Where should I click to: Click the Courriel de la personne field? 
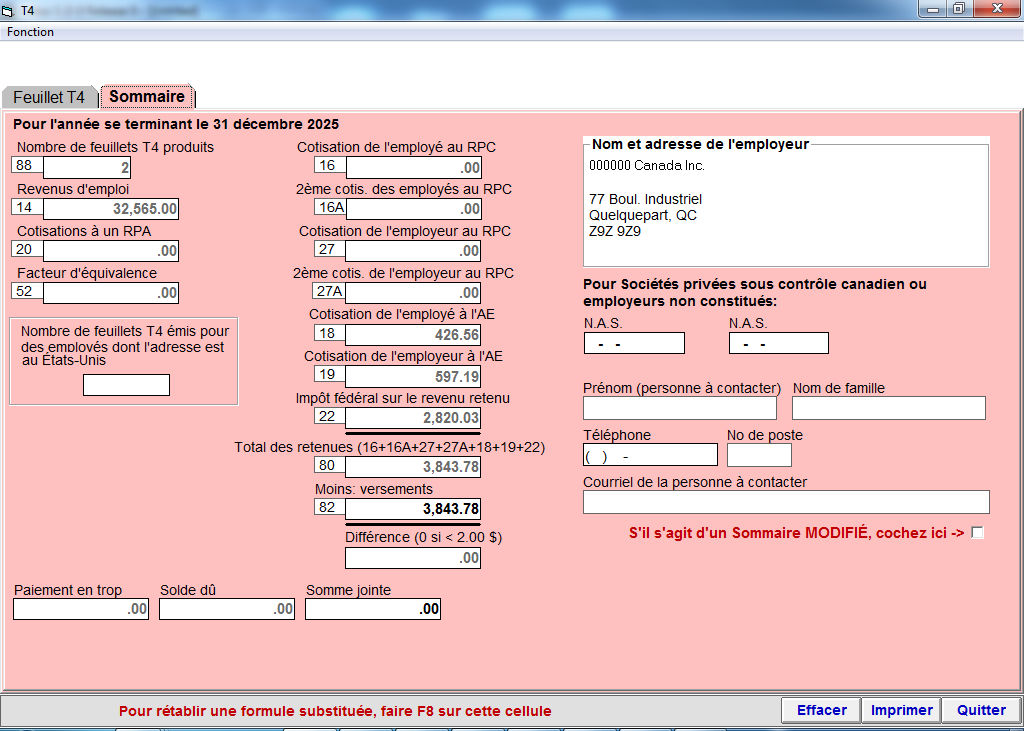click(x=786, y=502)
